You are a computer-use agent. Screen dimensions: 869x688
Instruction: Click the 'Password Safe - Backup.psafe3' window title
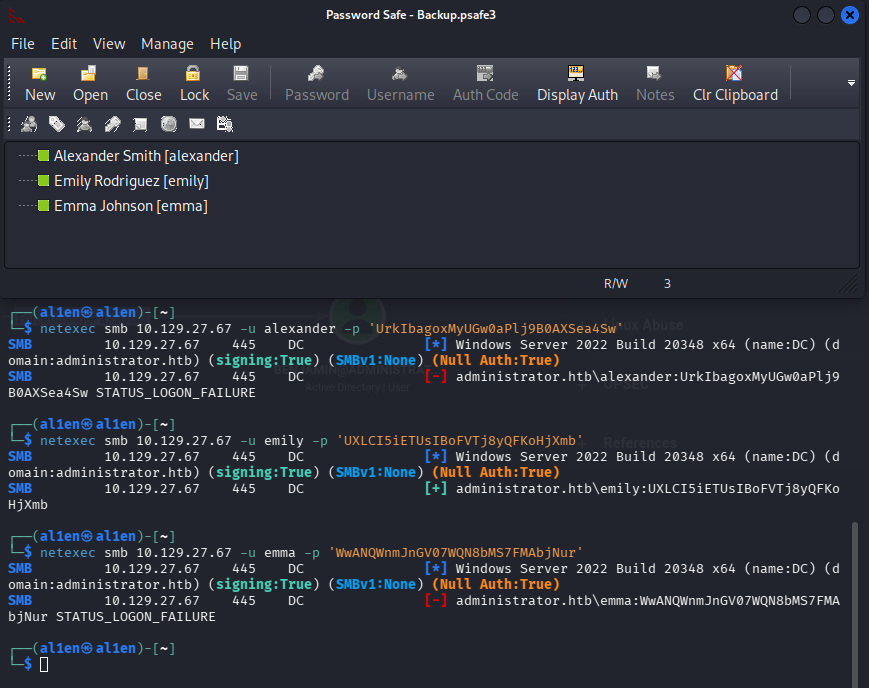coord(411,15)
